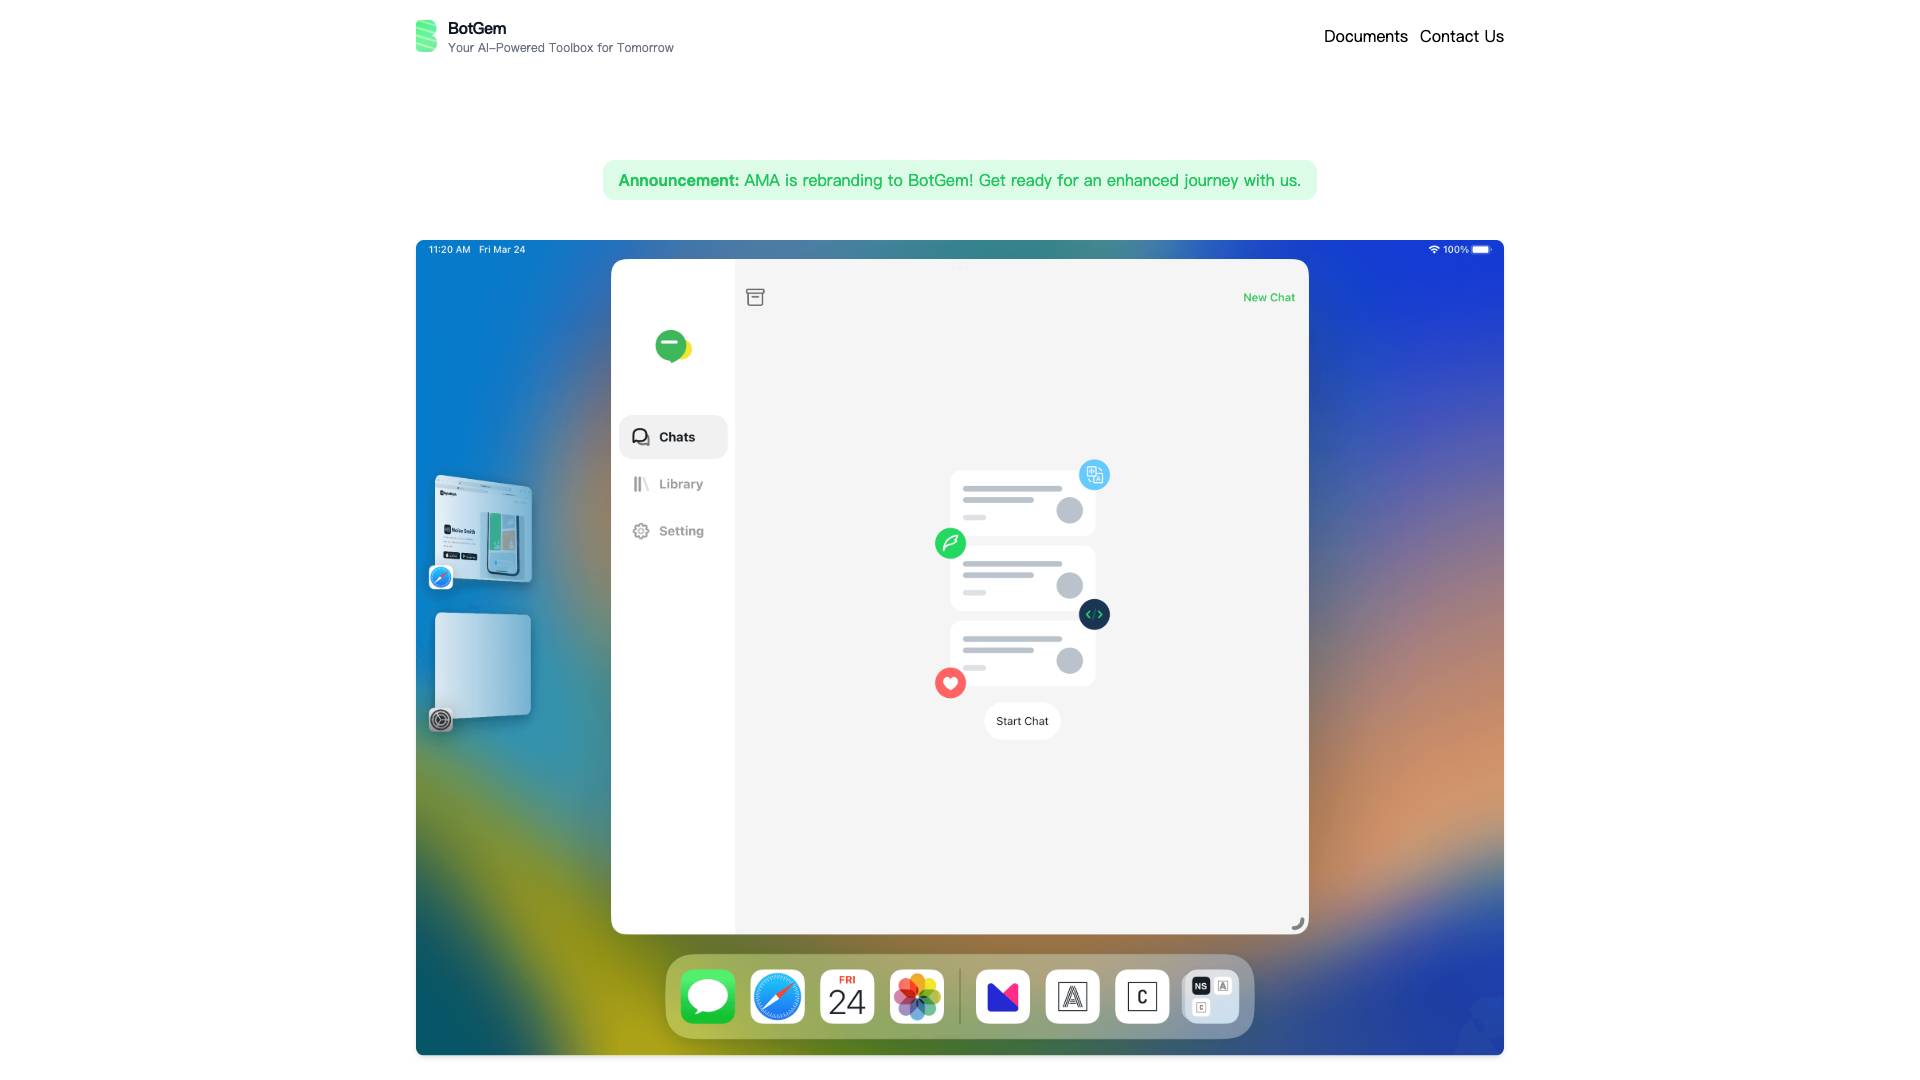Open the Contact Us link
This screenshot has width=1920, height=1080.
tap(1461, 36)
